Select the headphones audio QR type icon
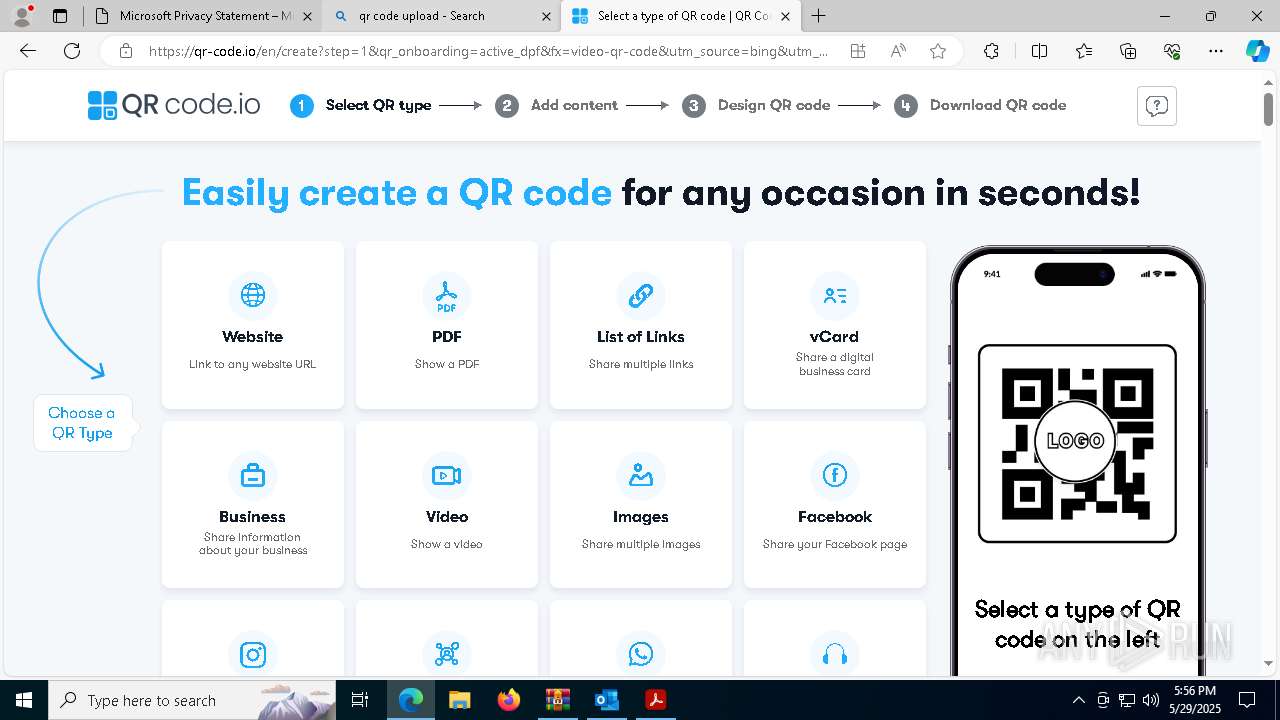Viewport: 1280px width, 720px height. [x=835, y=654]
